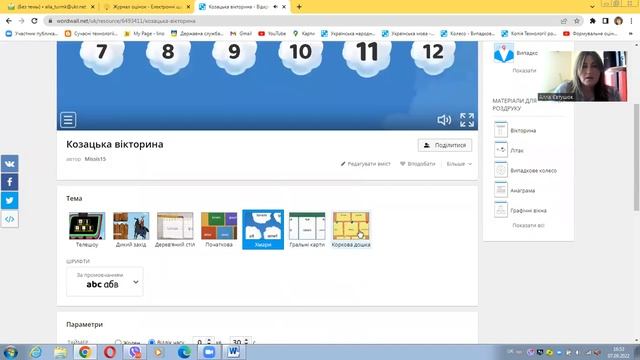Open Word document from taskbar
Viewport: 640px width, 360px height.
coord(234,352)
